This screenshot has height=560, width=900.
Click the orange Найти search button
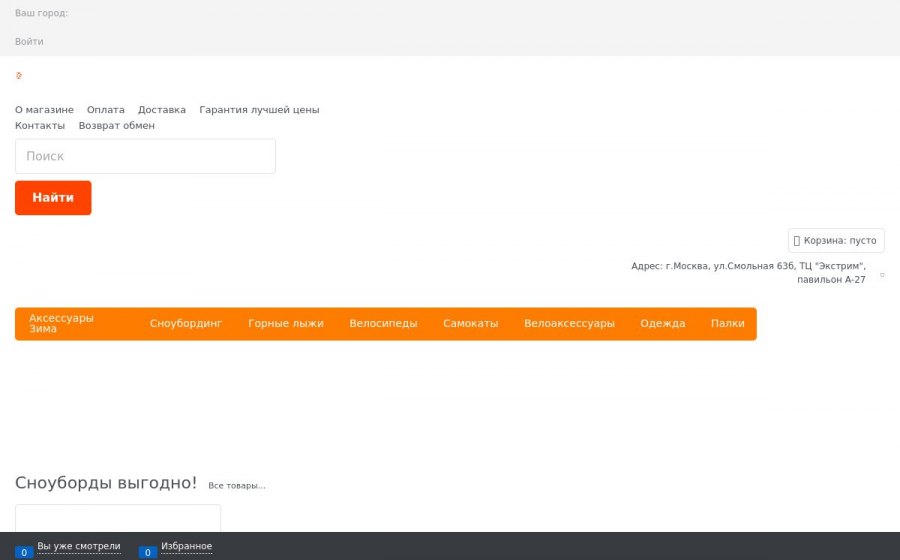(53, 198)
